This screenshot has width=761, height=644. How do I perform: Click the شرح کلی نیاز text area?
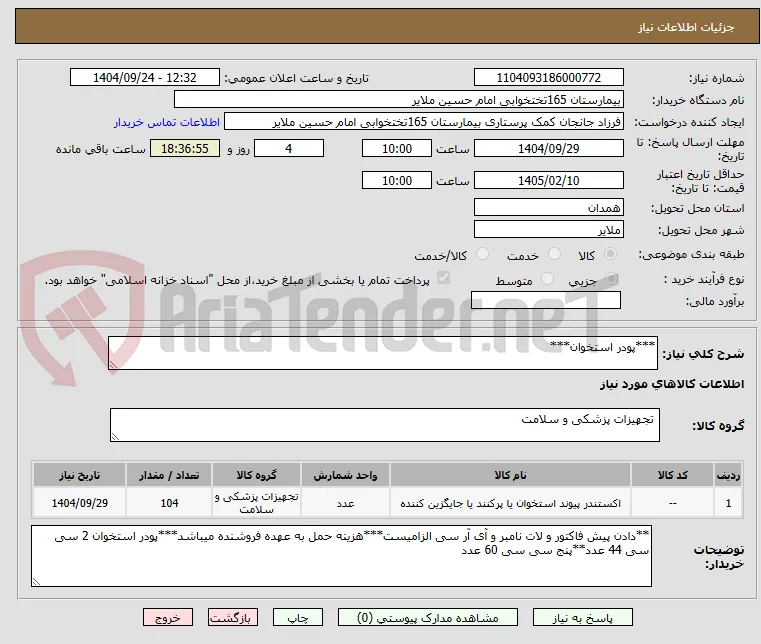point(383,353)
